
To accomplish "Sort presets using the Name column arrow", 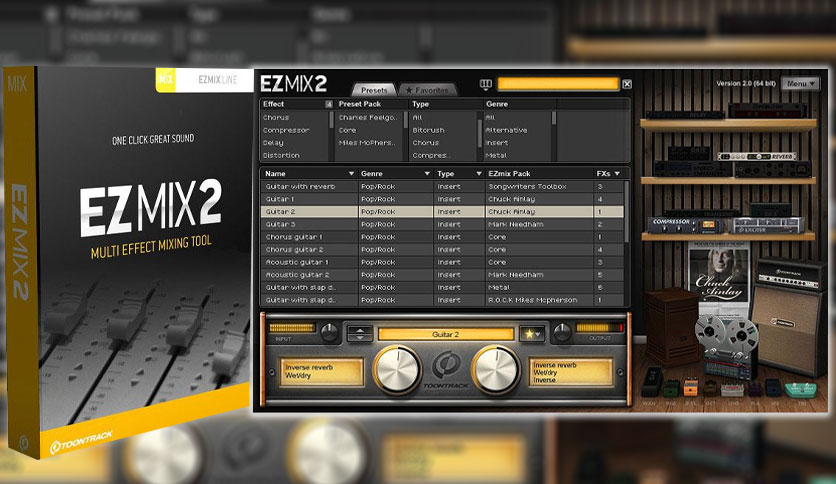I will (351, 174).
